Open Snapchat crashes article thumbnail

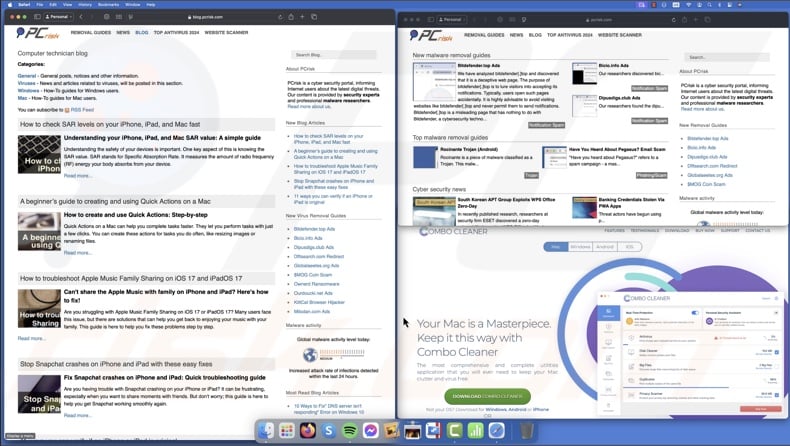[39, 394]
